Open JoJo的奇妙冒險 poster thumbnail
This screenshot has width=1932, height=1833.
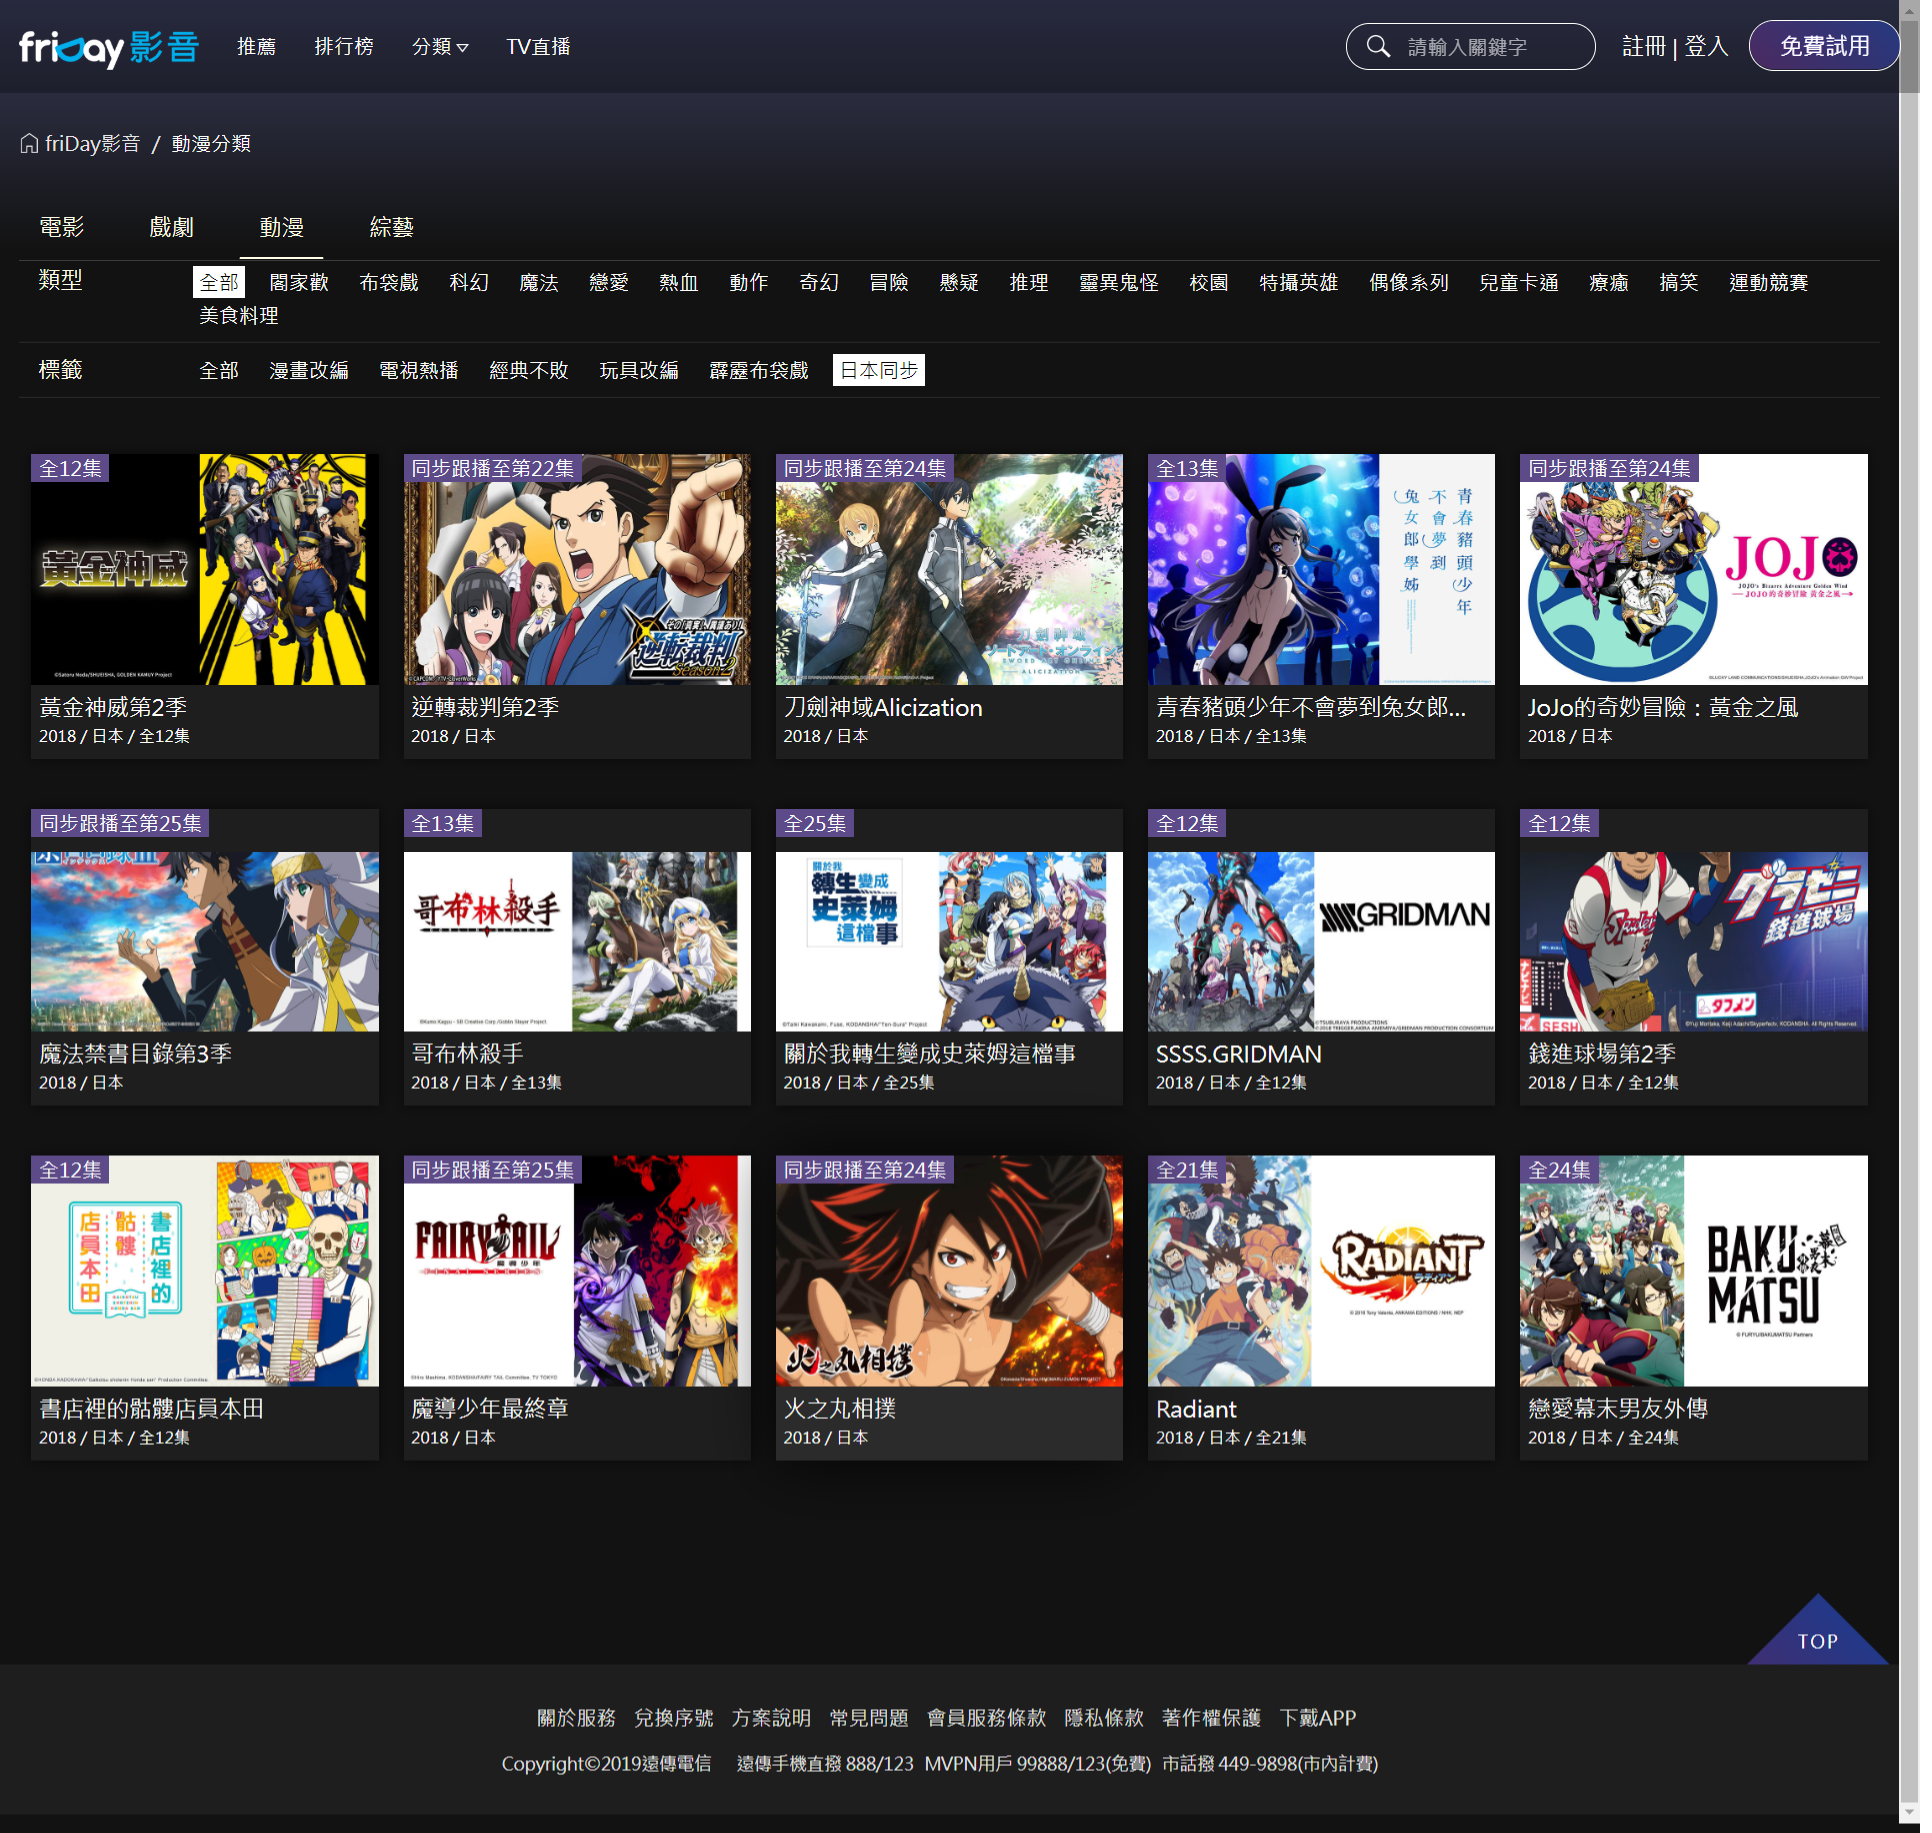tap(1692, 570)
